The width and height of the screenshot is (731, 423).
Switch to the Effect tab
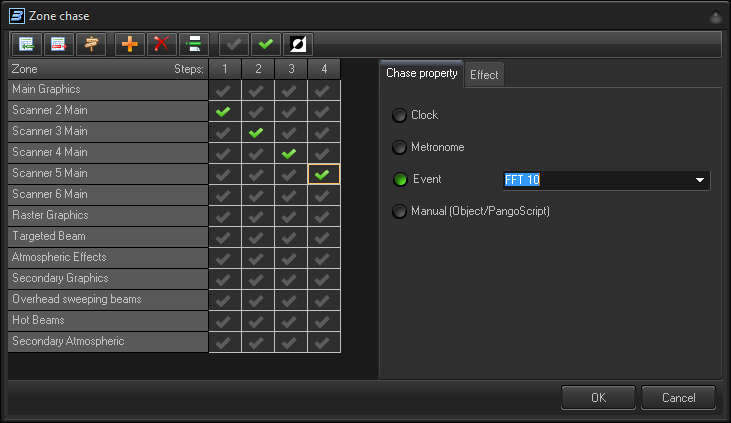click(x=484, y=75)
